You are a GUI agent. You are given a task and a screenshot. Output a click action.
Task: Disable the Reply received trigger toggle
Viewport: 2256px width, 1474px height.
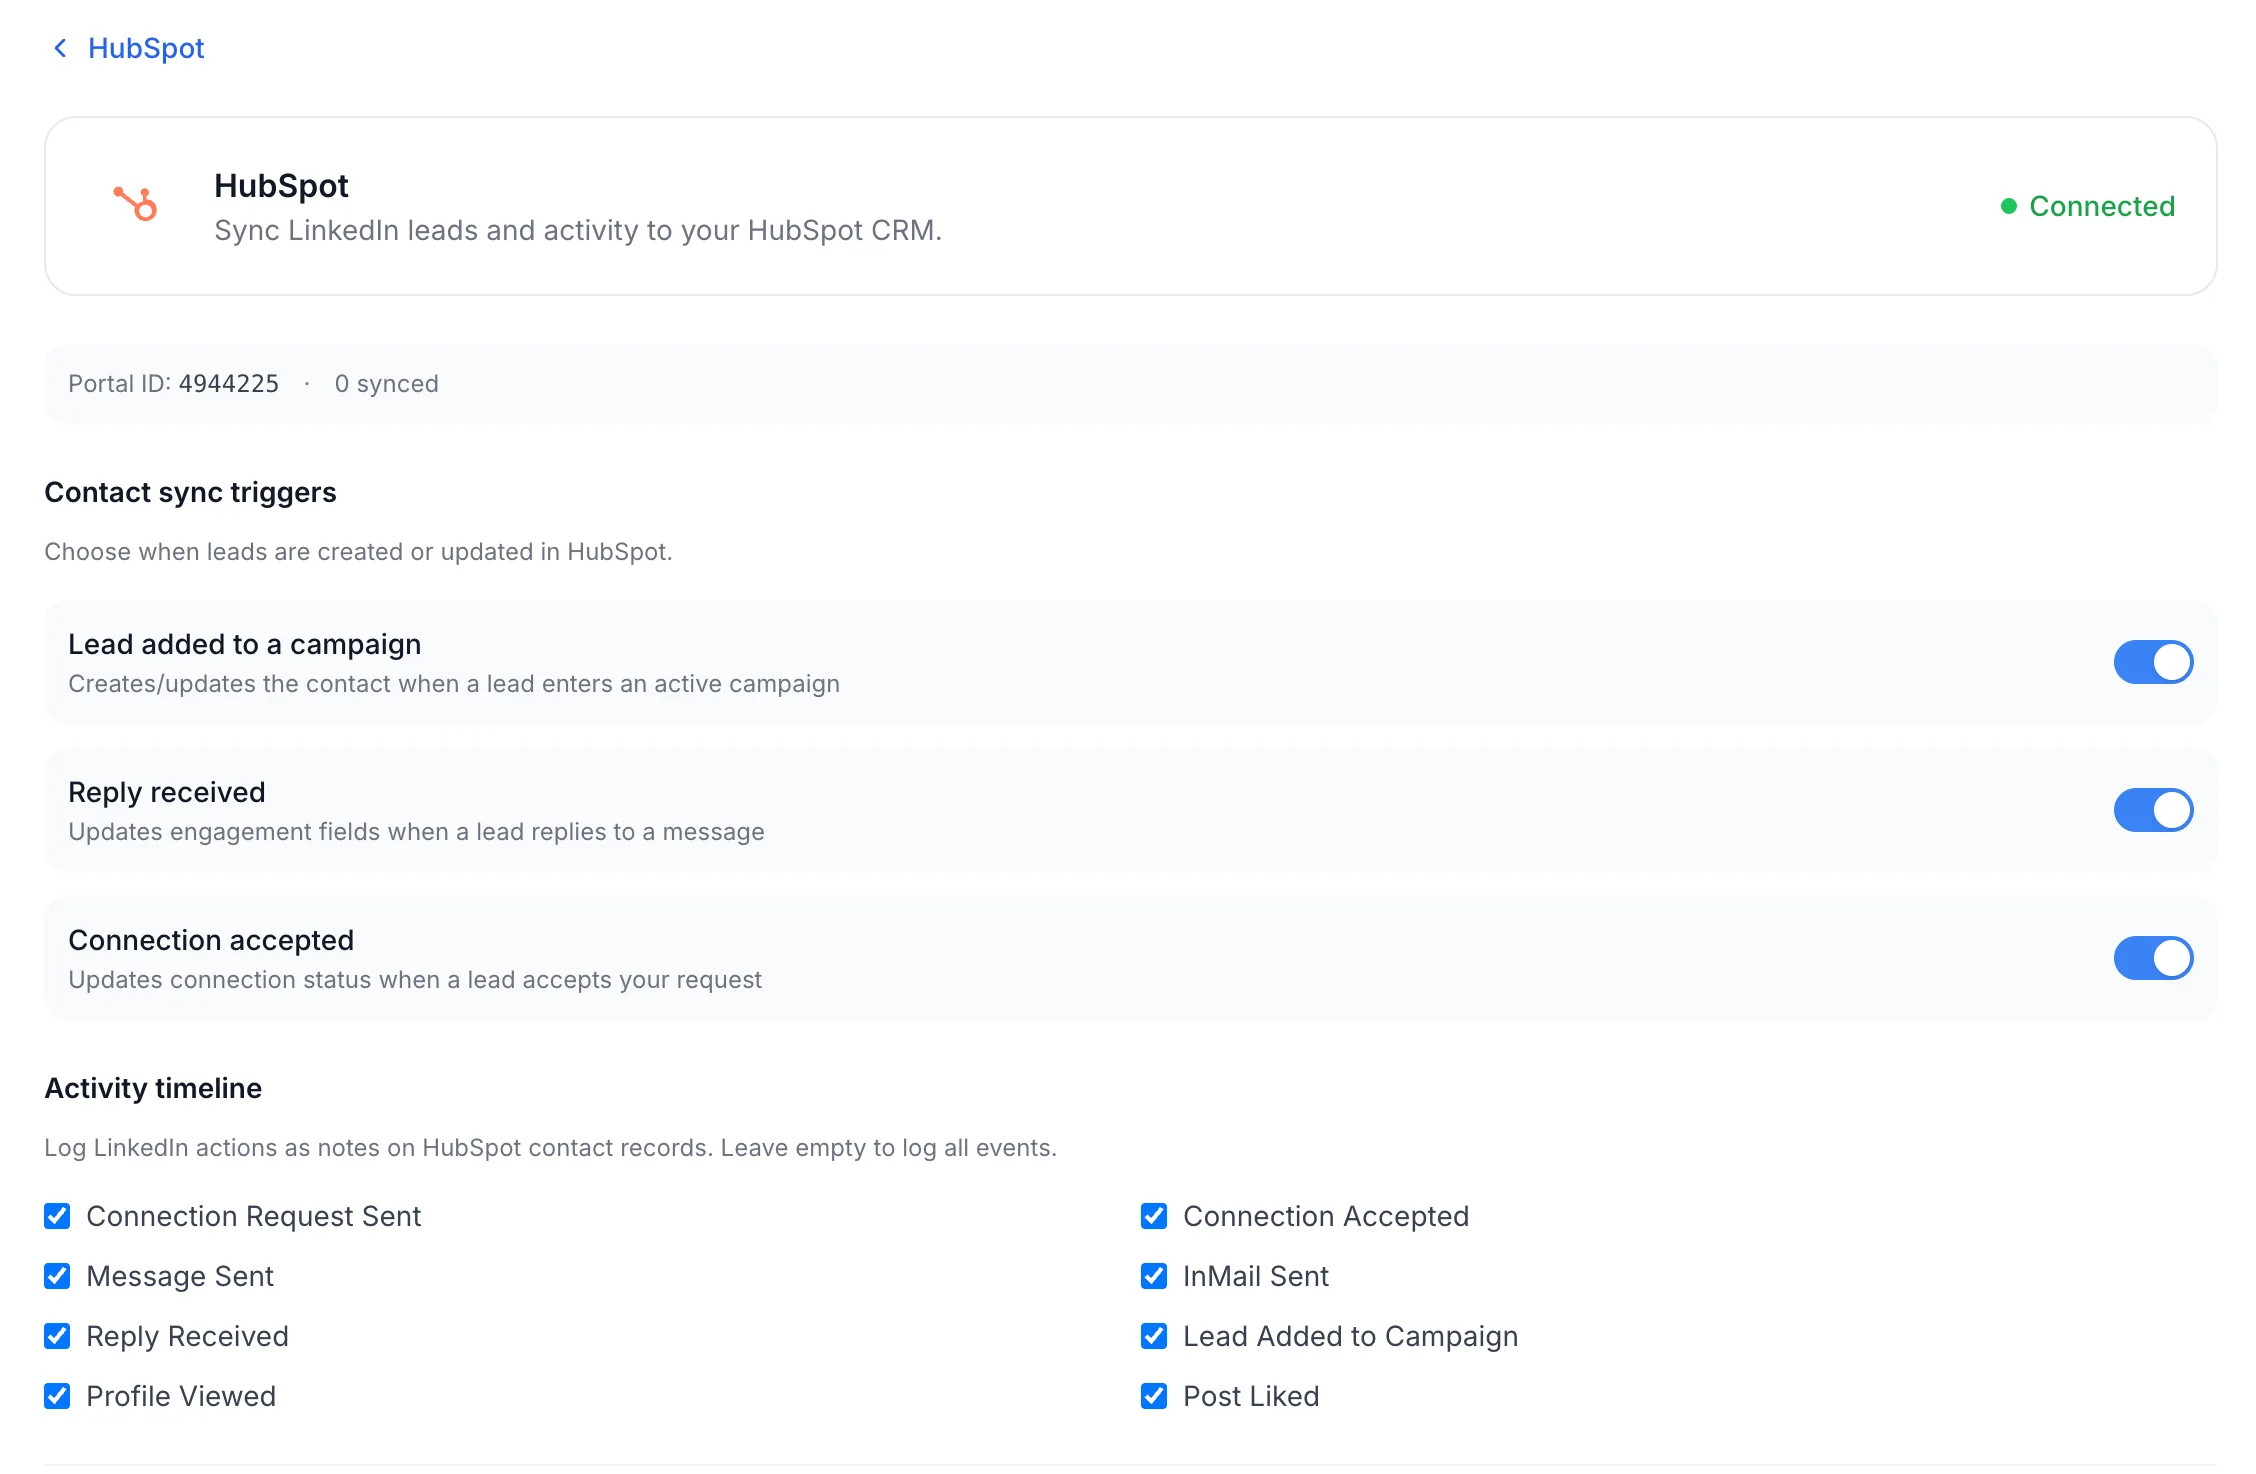click(x=2153, y=810)
